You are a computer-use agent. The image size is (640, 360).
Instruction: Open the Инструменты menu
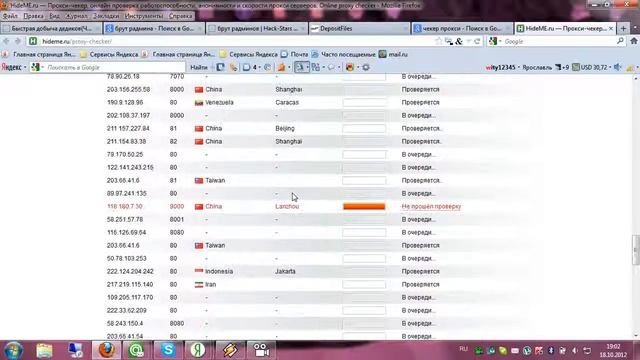click(x=144, y=16)
